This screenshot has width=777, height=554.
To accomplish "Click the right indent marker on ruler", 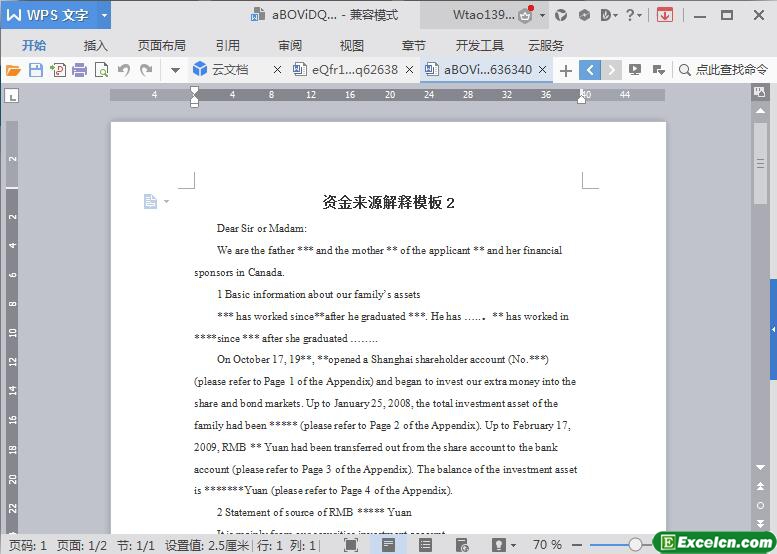I will [581, 99].
